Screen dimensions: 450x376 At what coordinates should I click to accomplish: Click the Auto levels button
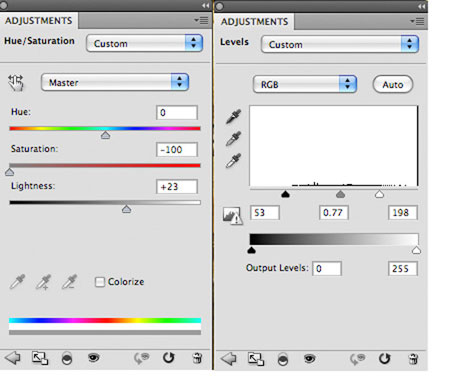[x=393, y=85]
